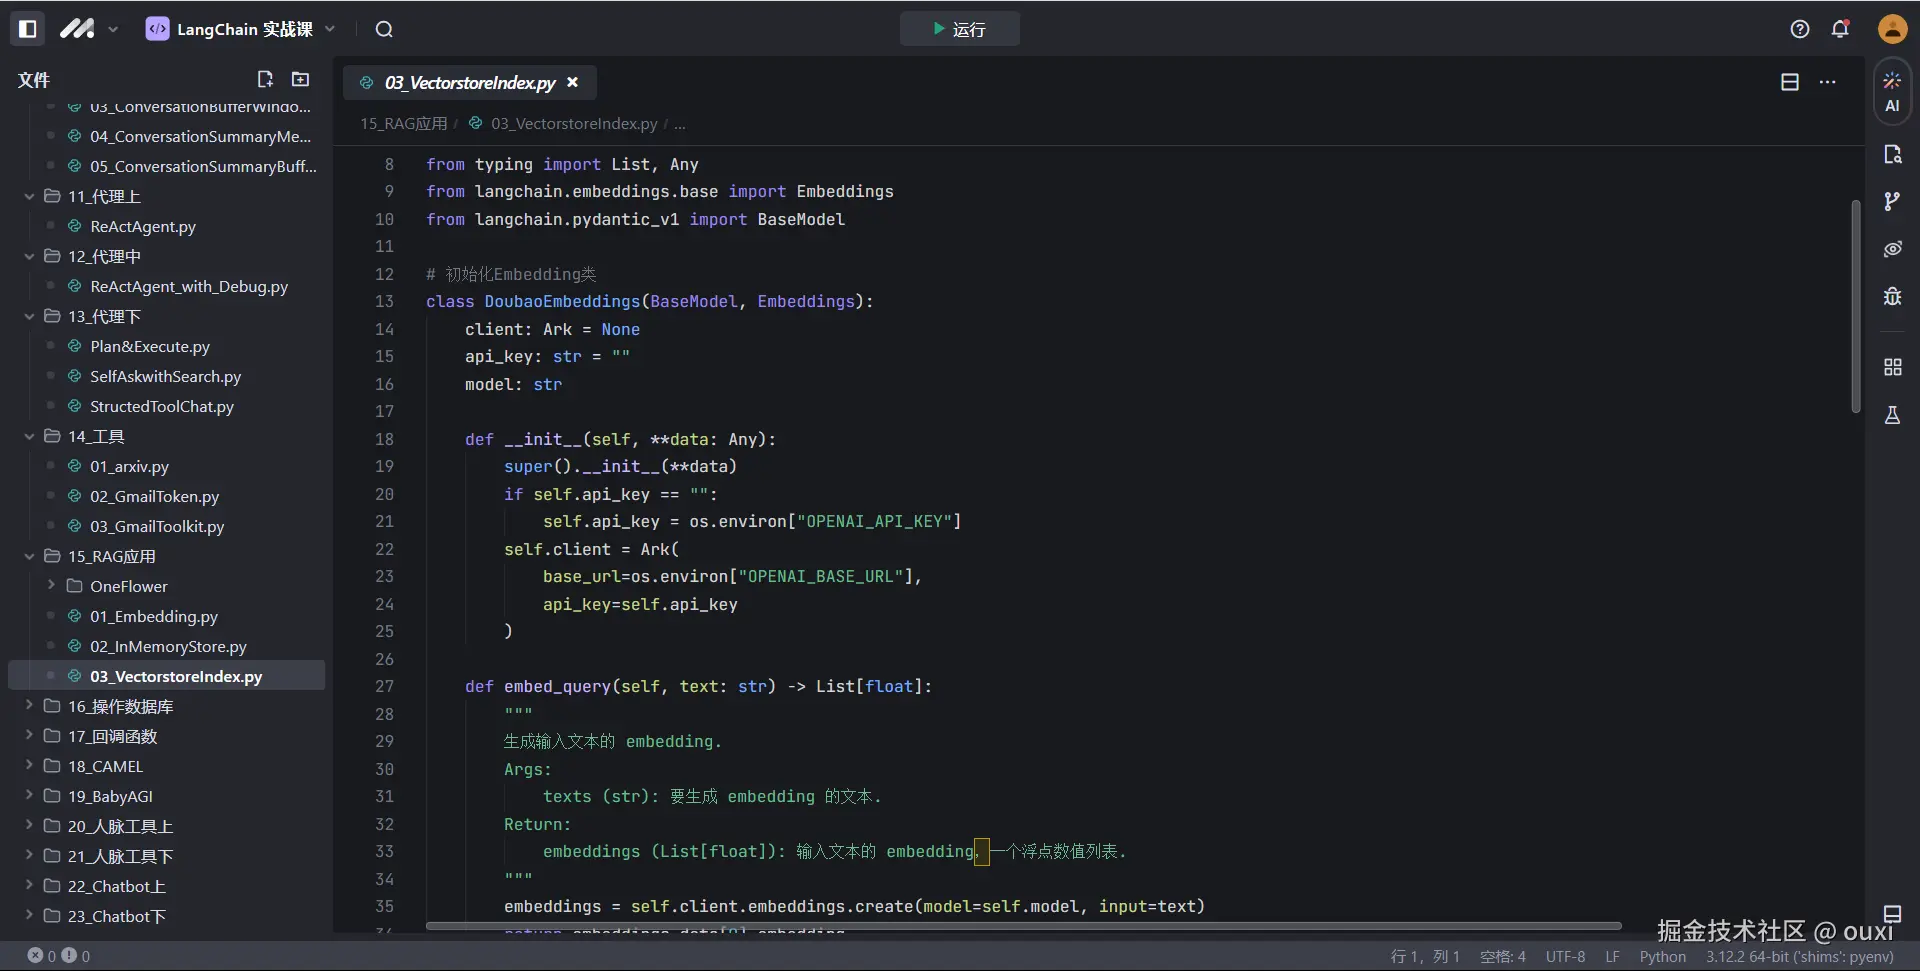
Task: Open the help question mark icon
Action: (1800, 29)
